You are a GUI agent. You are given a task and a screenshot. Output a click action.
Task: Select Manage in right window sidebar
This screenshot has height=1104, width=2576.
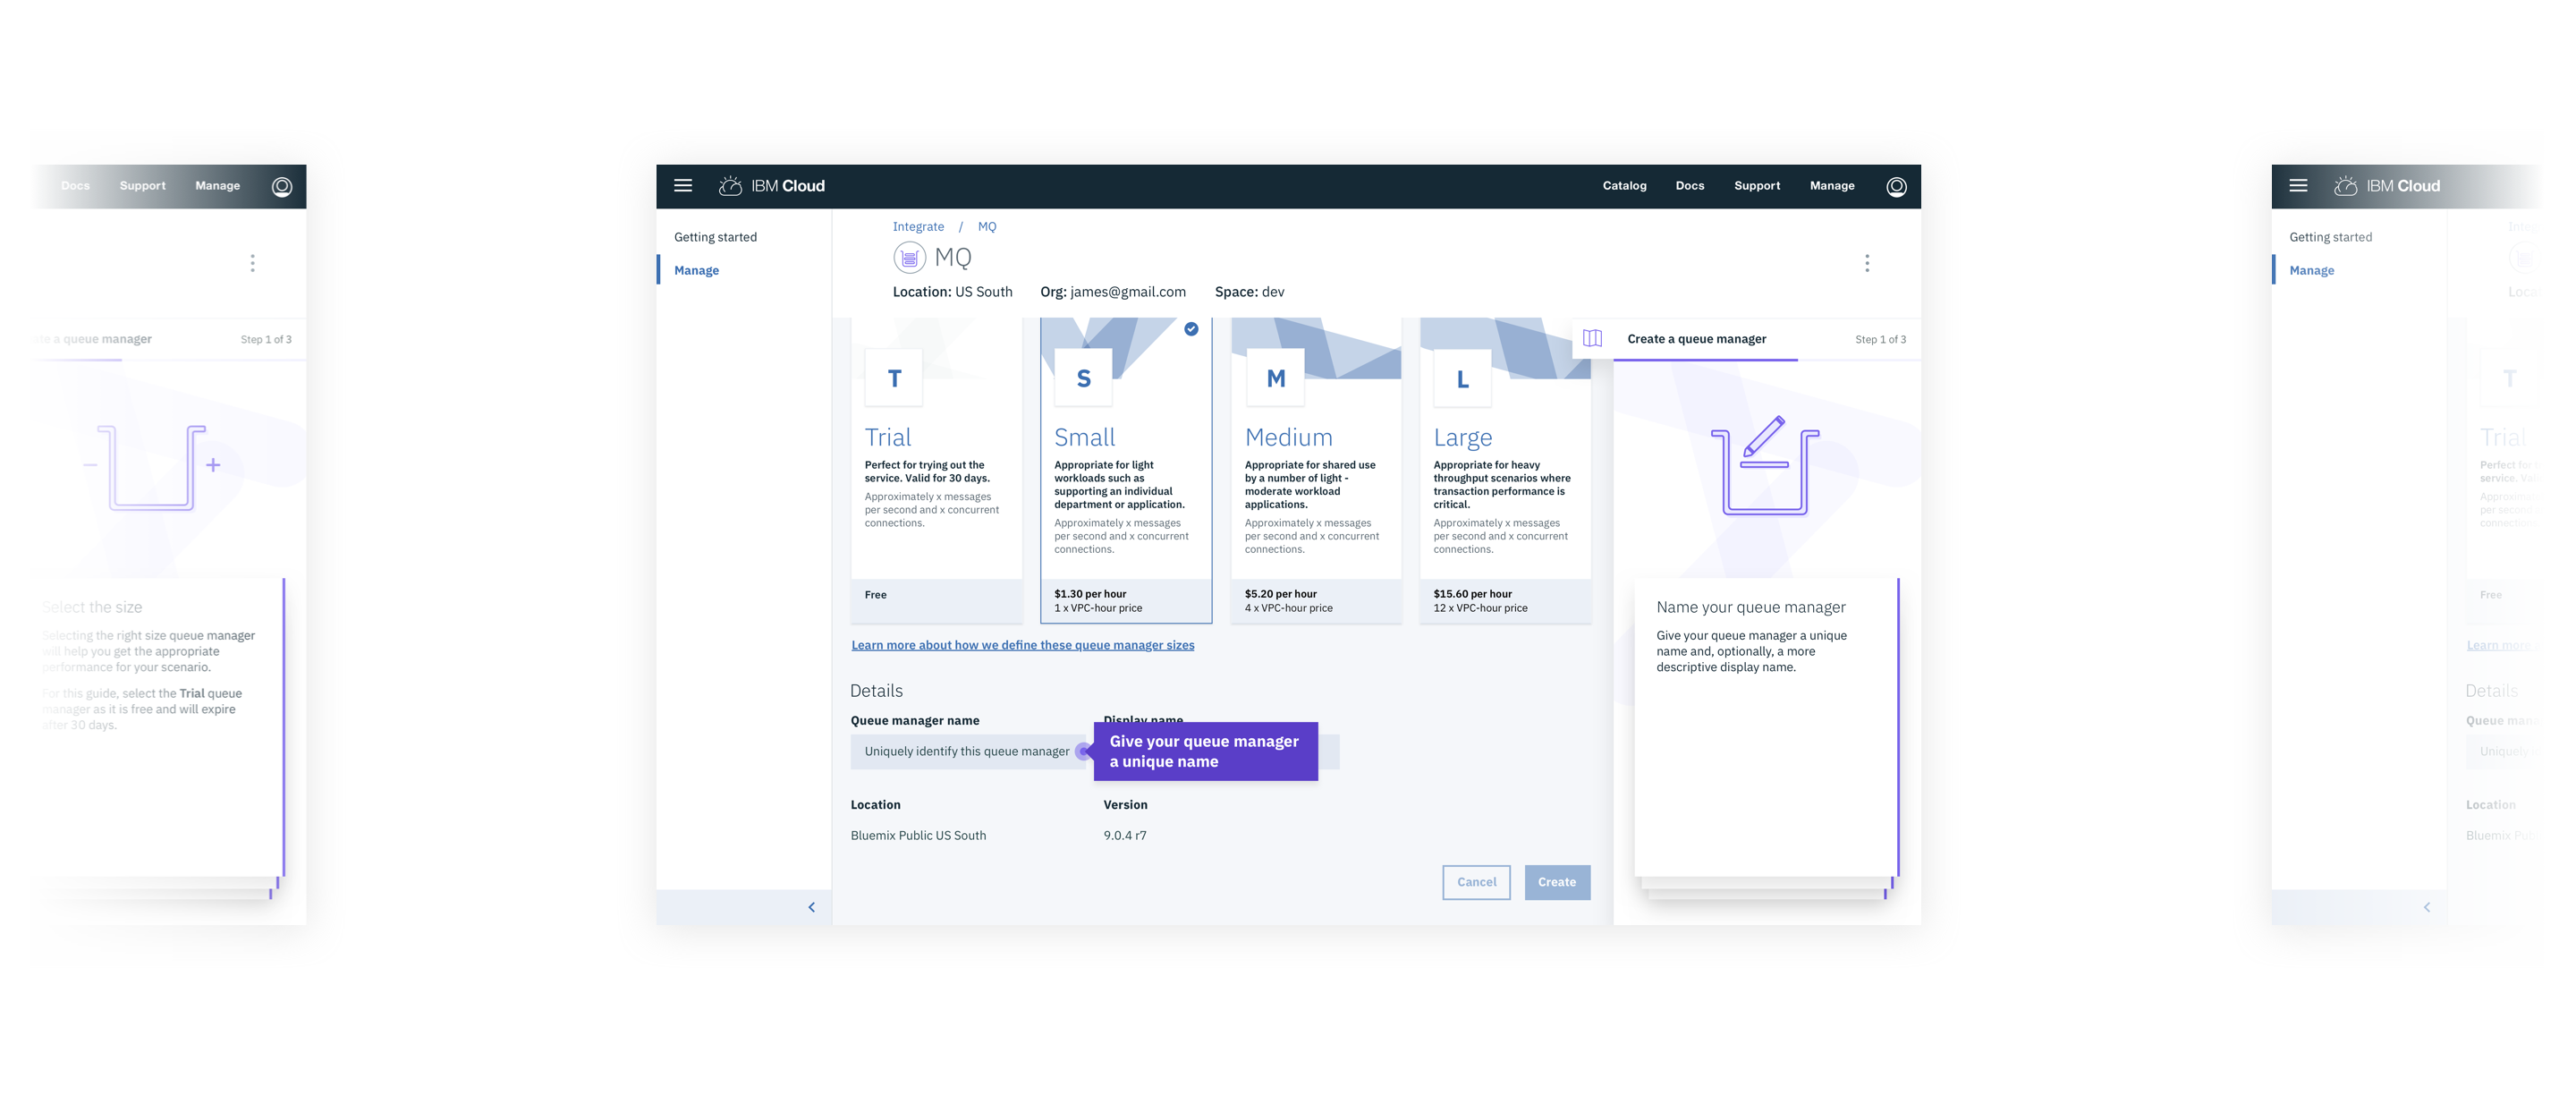(2312, 270)
